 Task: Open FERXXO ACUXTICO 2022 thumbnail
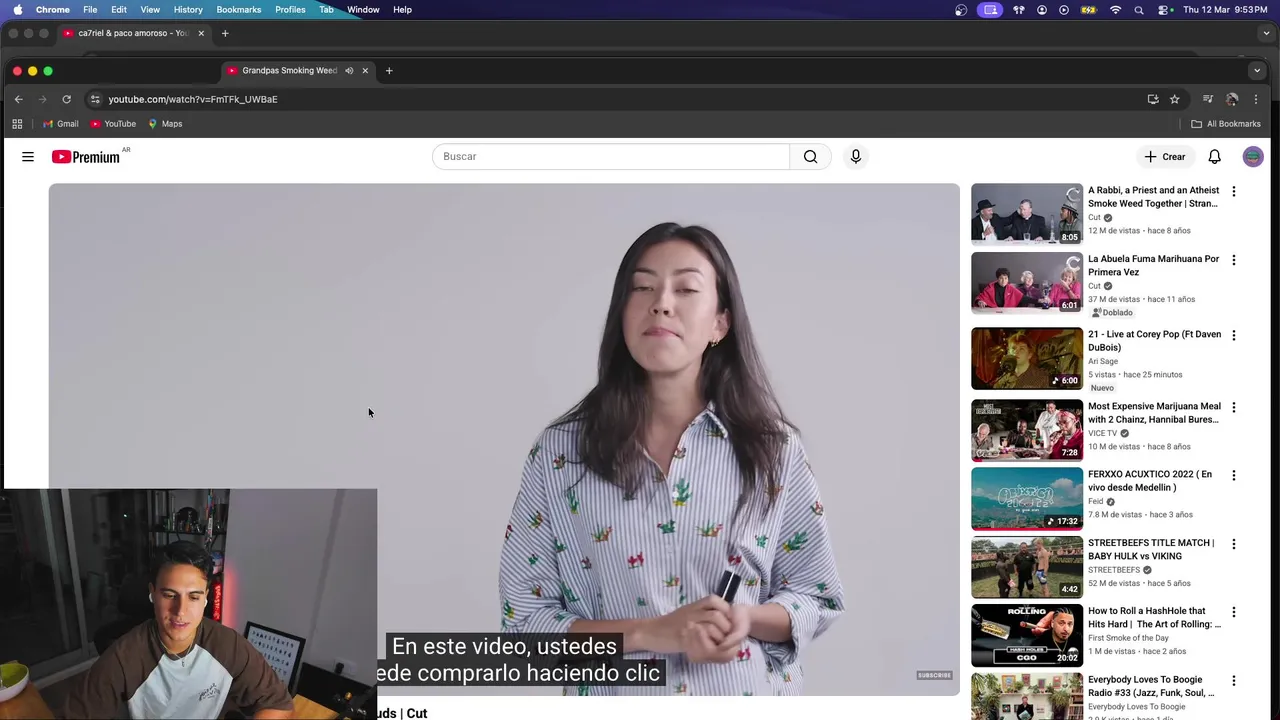pos(1027,498)
